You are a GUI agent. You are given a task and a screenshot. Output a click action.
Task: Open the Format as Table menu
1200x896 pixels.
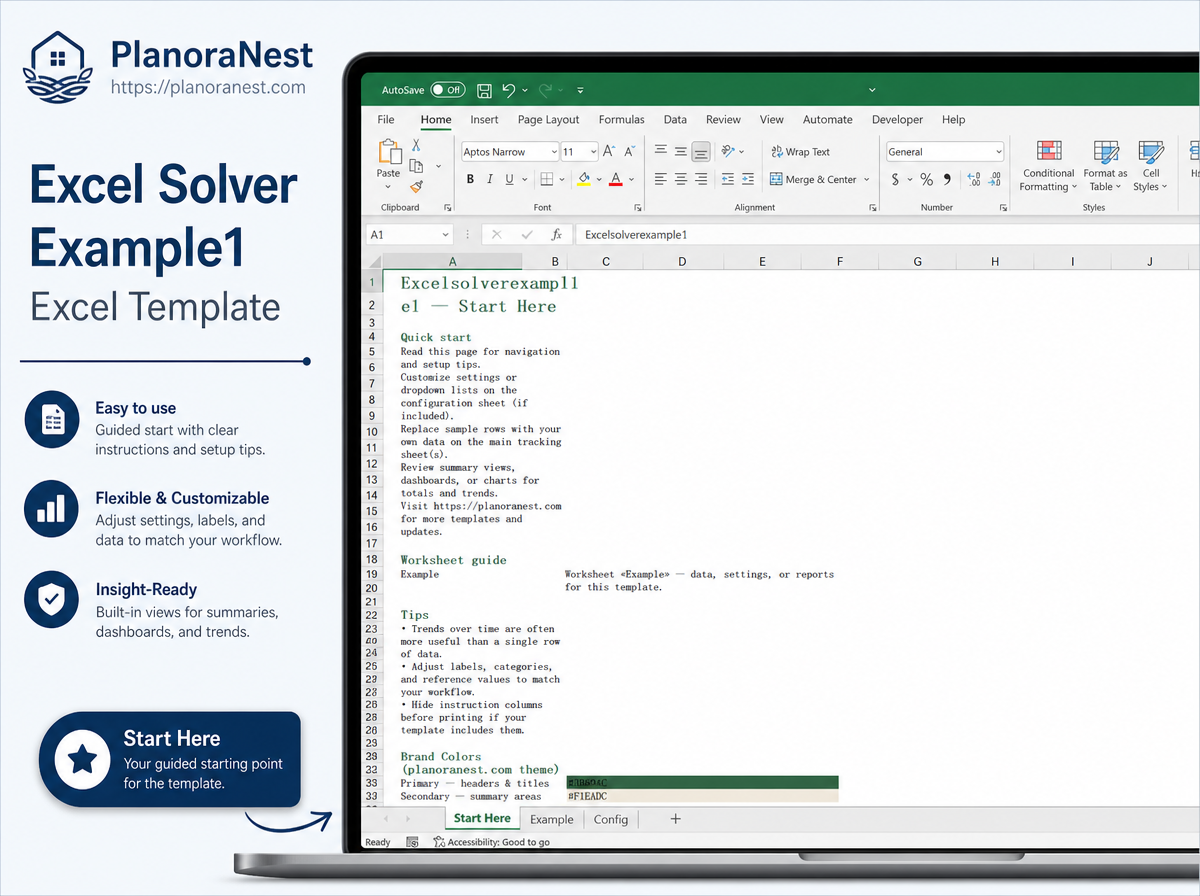coord(1105,166)
